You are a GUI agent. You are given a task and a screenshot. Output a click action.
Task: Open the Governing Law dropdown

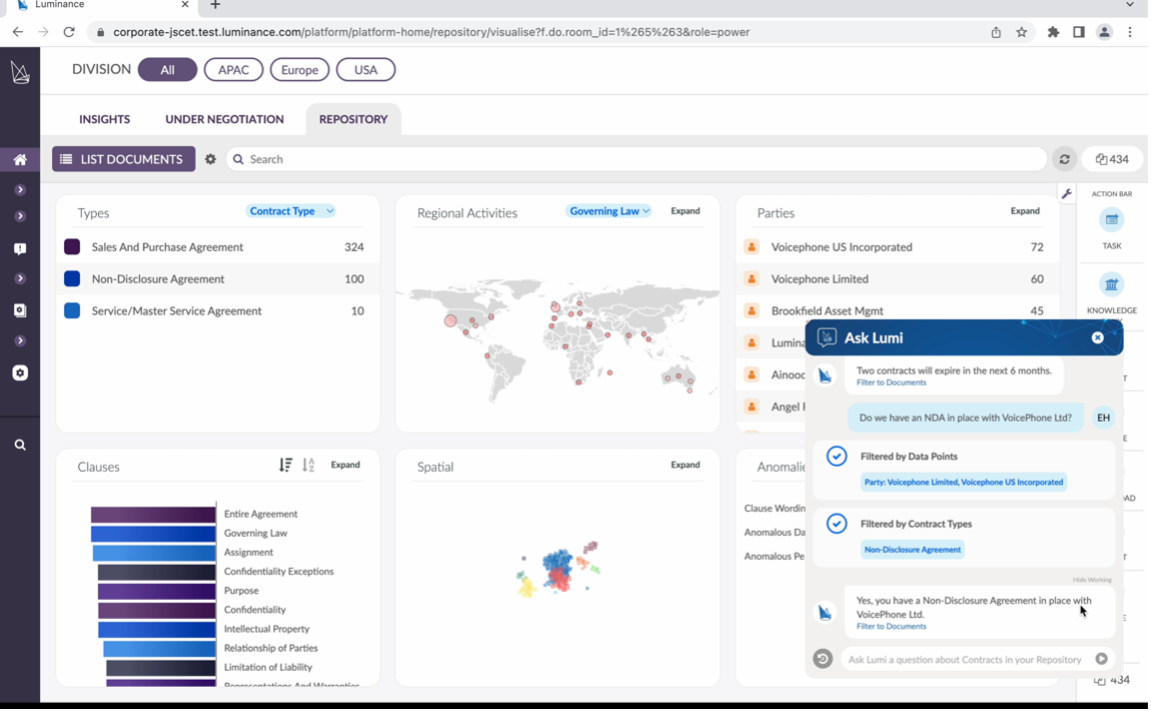point(609,211)
